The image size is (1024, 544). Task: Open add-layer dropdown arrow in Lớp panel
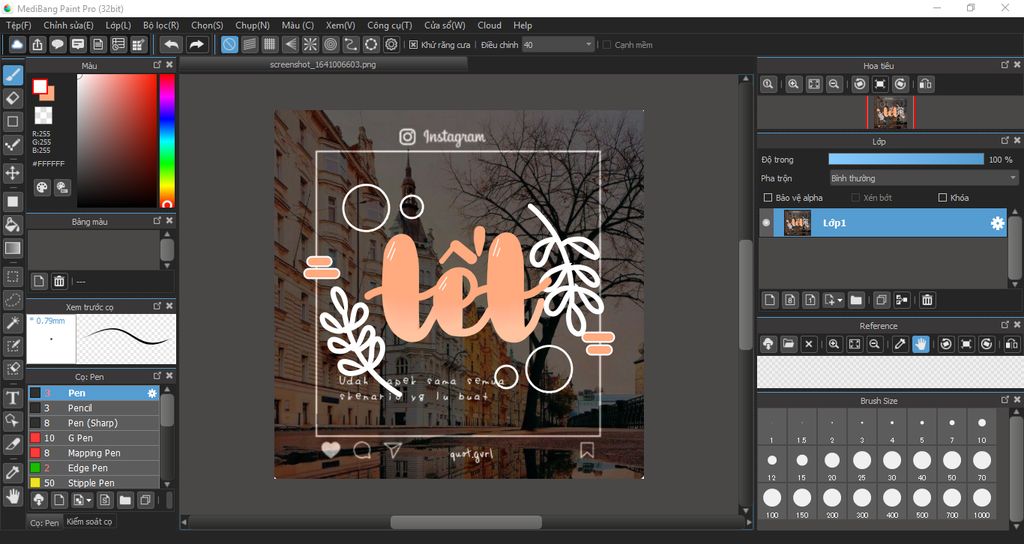(x=840, y=300)
